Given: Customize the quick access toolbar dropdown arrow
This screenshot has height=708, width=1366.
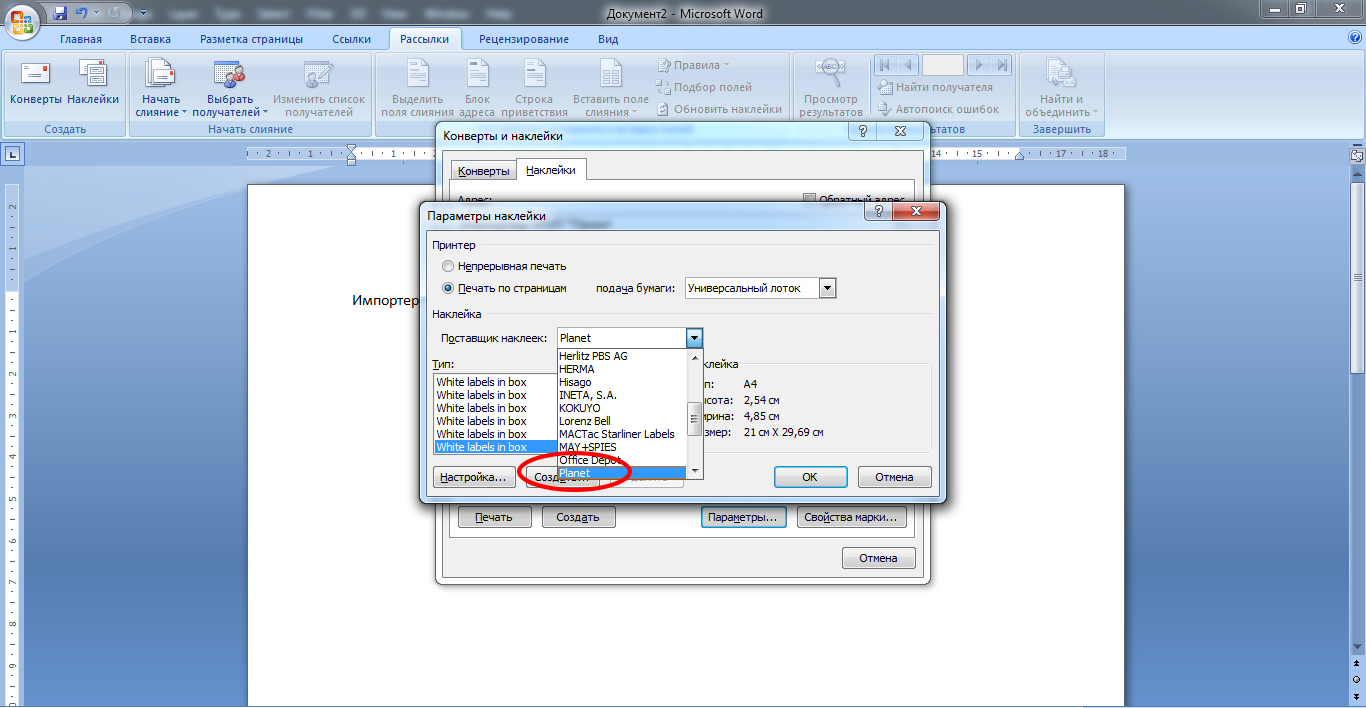Looking at the screenshot, I should tap(144, 14).
